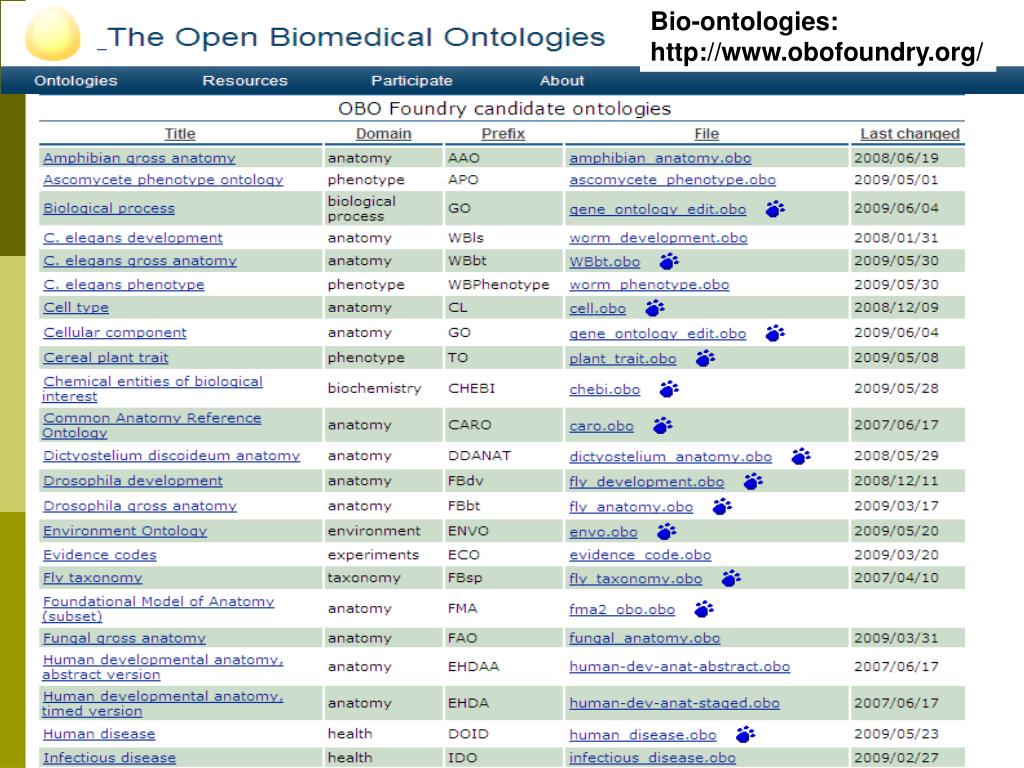Click the paw icon in the Cellular component row
The image size is (1024, 768).
point(775,334)
